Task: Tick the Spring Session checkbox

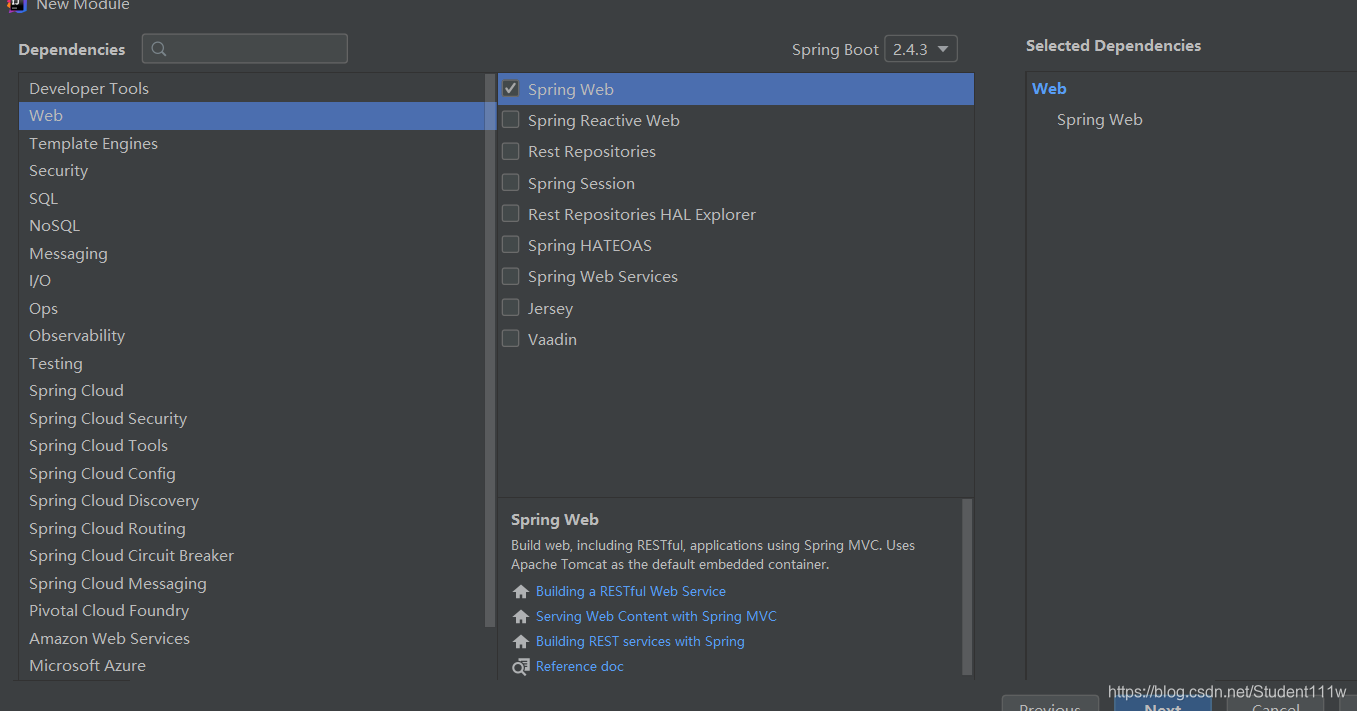Action: pyautogui.click(x=510, y=183)
